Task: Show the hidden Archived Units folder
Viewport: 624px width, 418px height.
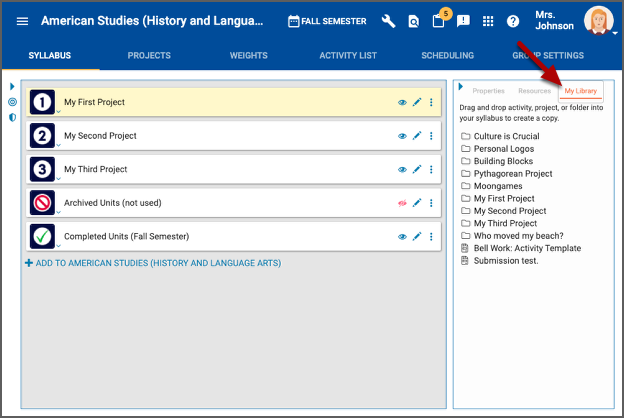Action: tap(403, 203)
